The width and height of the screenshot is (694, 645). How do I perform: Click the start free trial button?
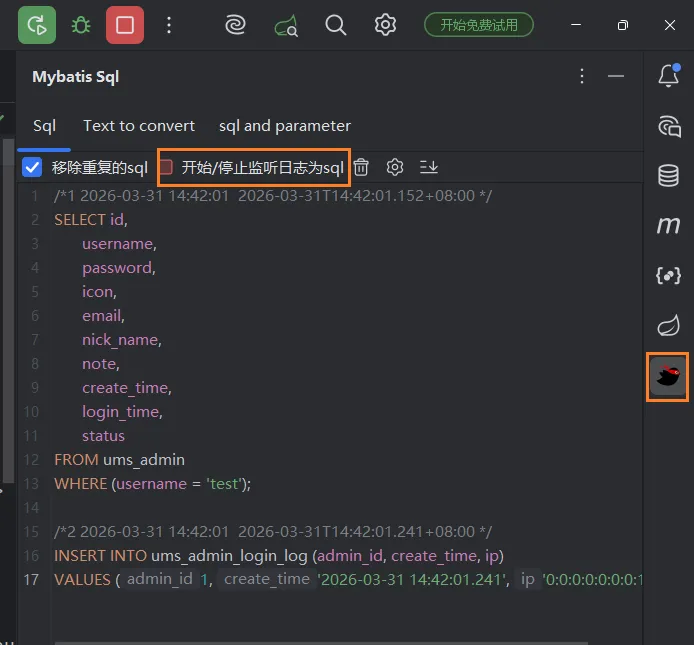coord(479,25)
